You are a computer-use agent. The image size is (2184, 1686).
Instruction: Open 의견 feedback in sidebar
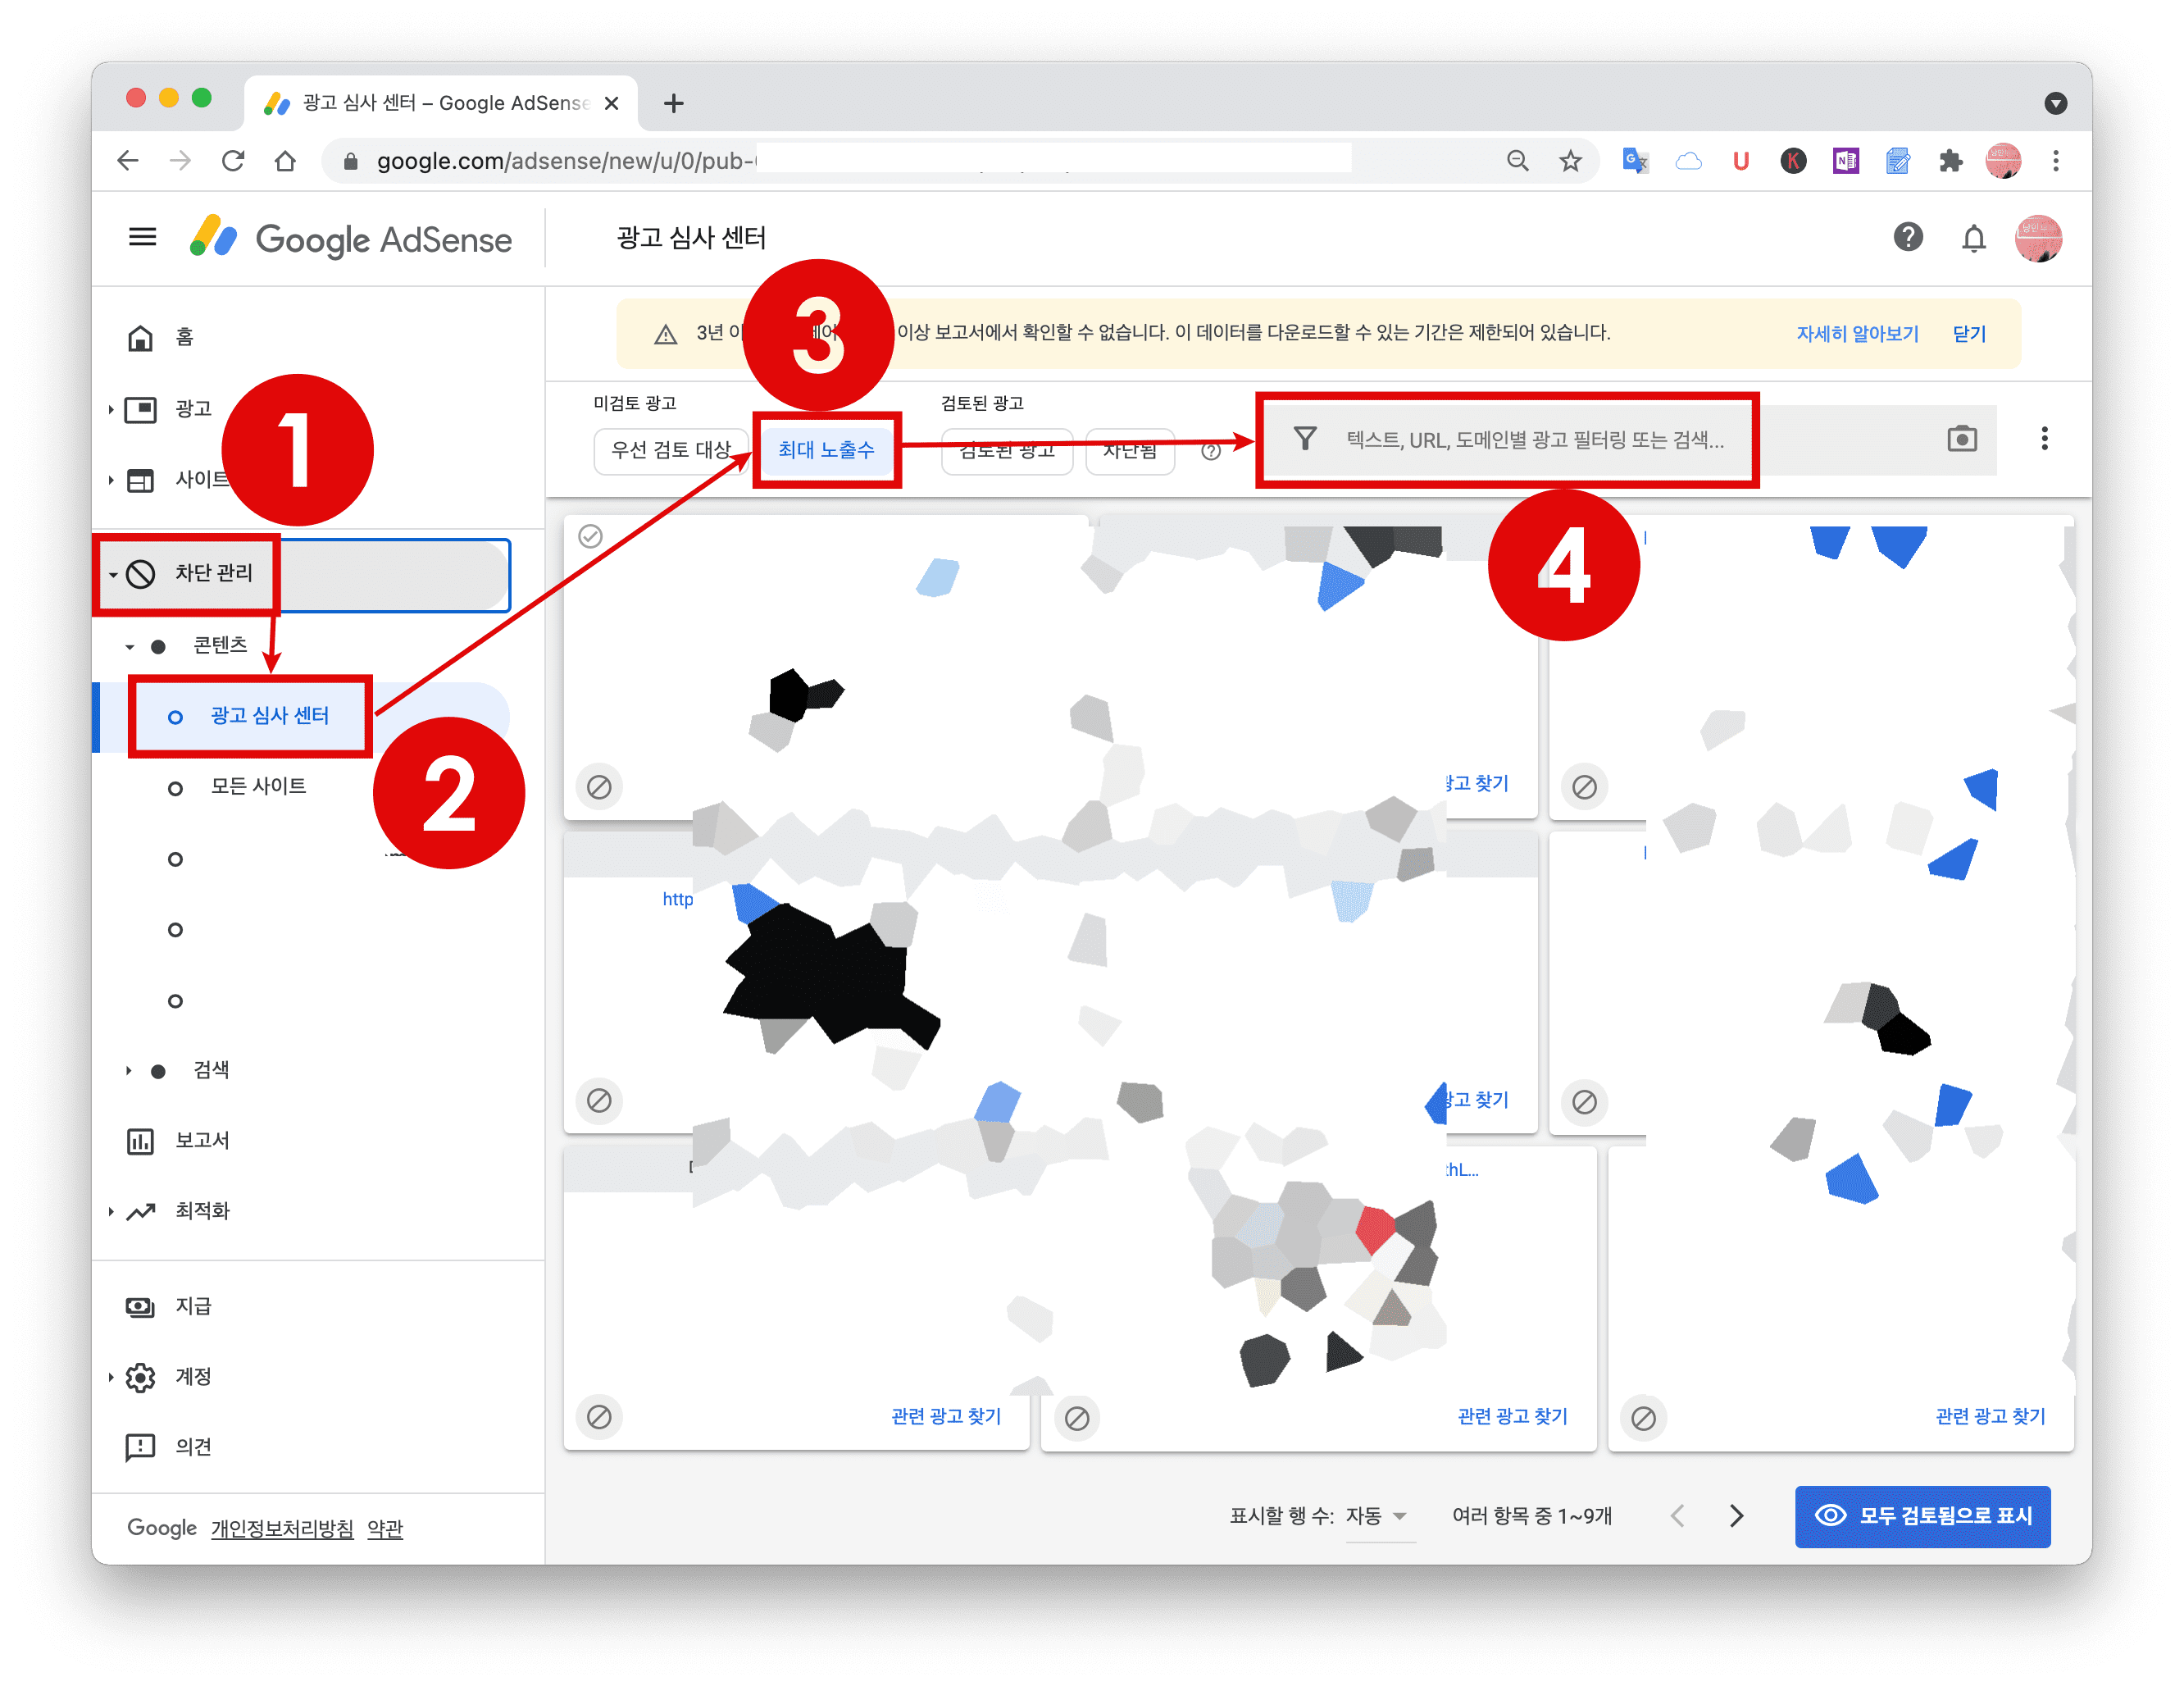coord(193,1447)
